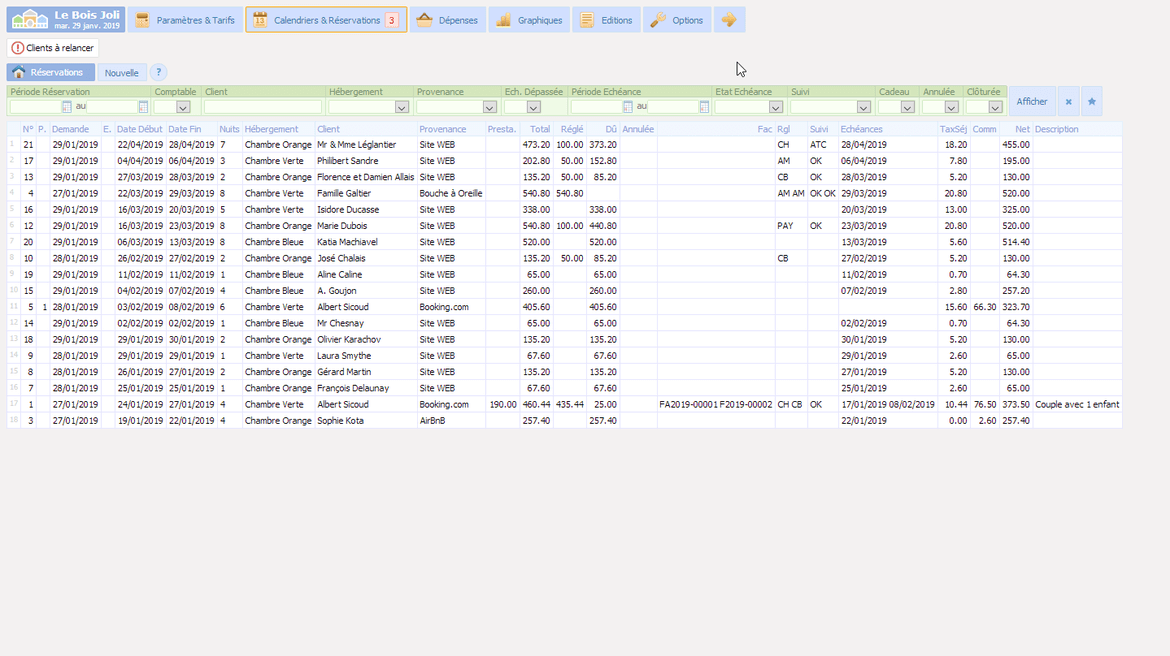Open calendar picker for Période Echéance end date
Image resolution: width=1170 pixels, height=656 pixels.
tap(704, 107)
